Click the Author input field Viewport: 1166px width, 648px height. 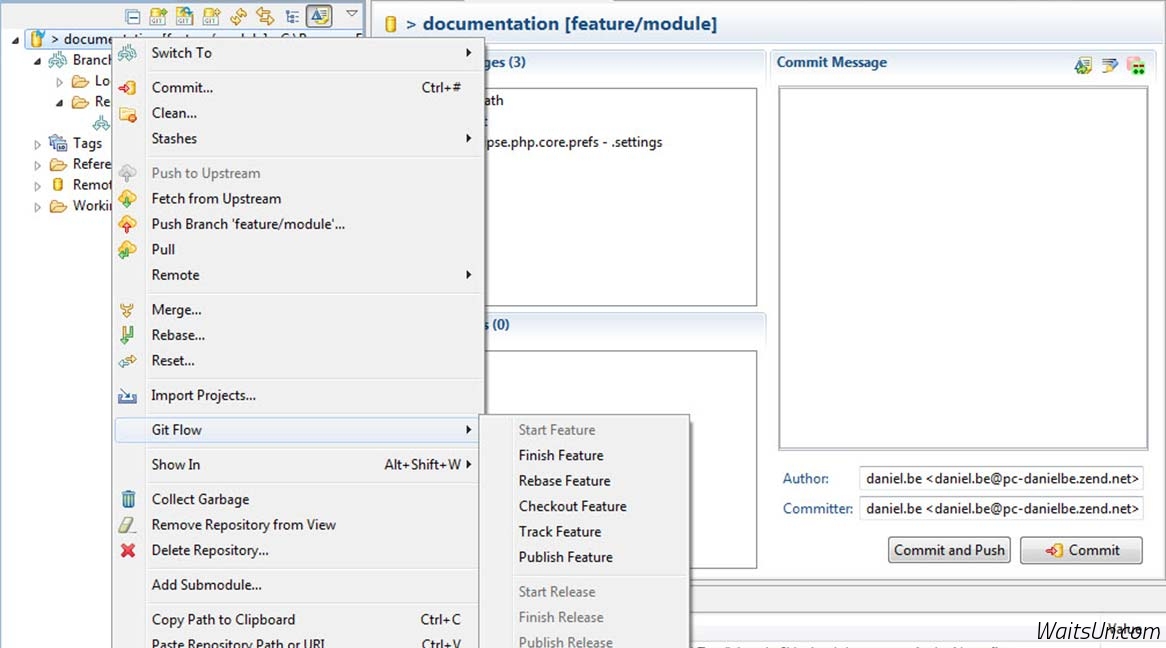(1001, 479)
